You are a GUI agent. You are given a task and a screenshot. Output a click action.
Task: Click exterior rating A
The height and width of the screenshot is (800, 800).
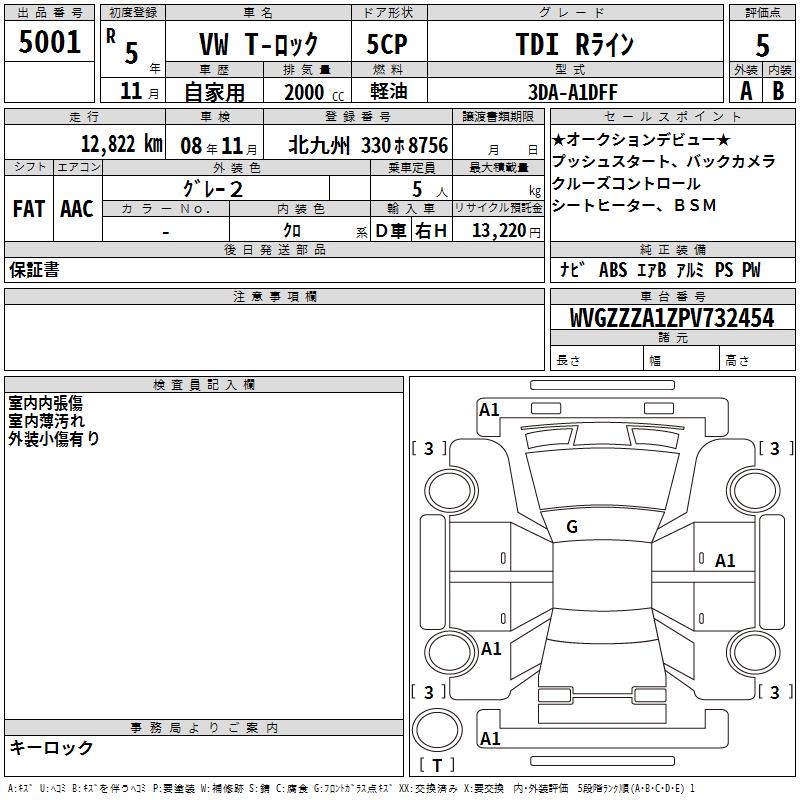(746, 91)
